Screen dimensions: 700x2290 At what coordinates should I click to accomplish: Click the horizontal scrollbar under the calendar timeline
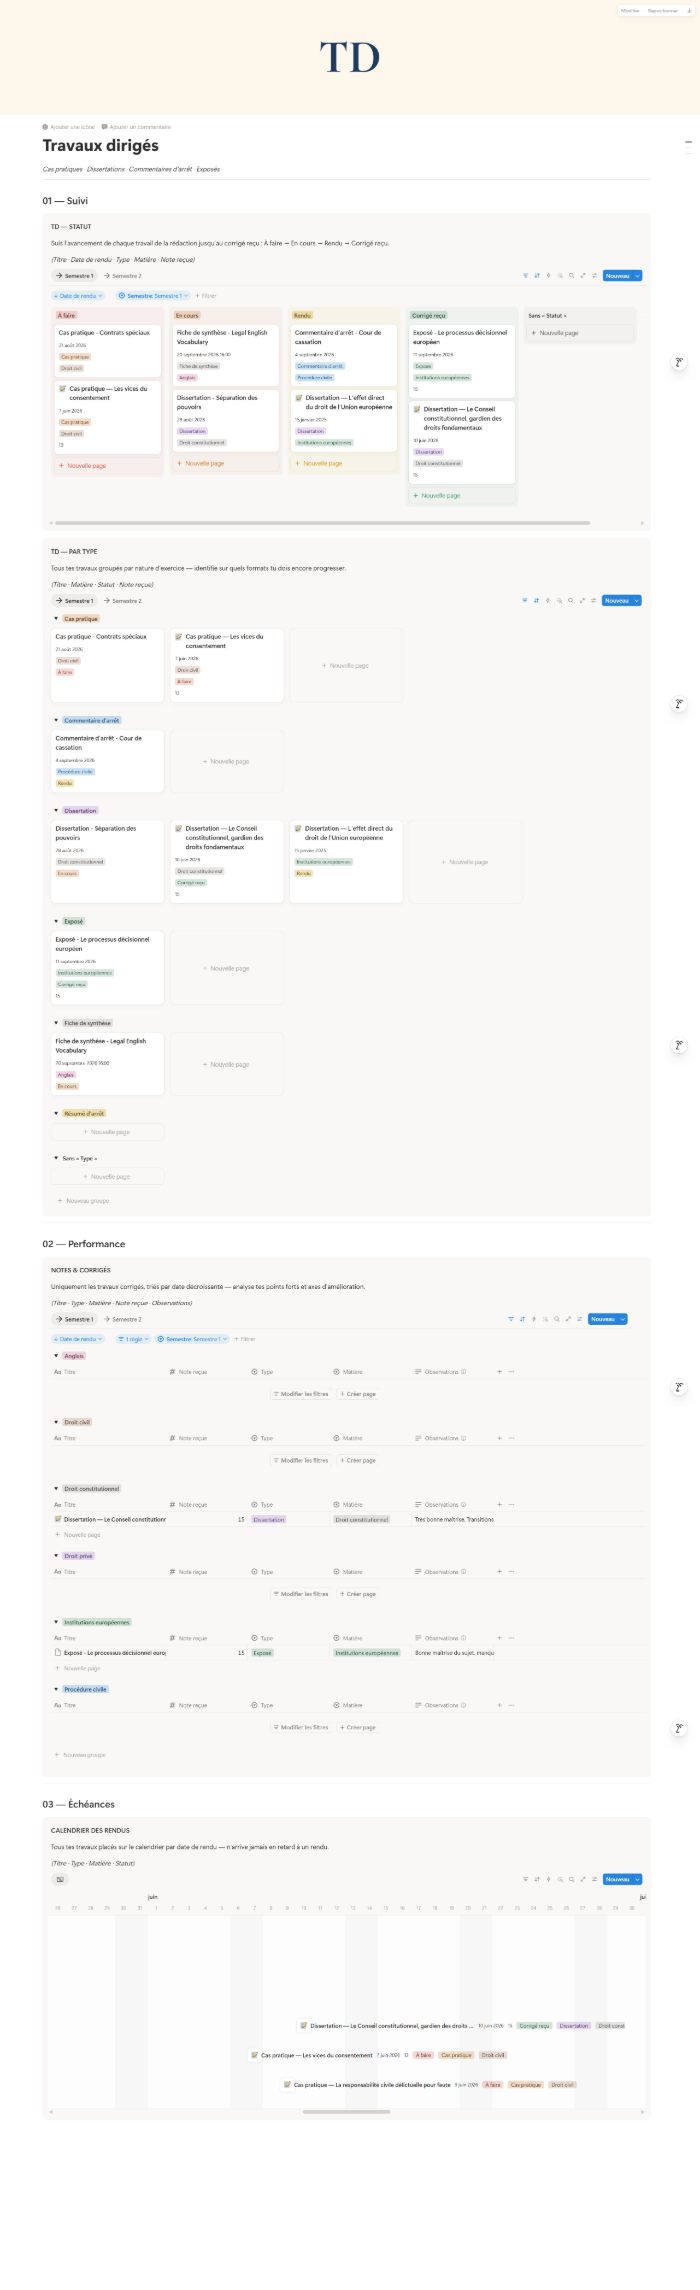point(346,2112)
